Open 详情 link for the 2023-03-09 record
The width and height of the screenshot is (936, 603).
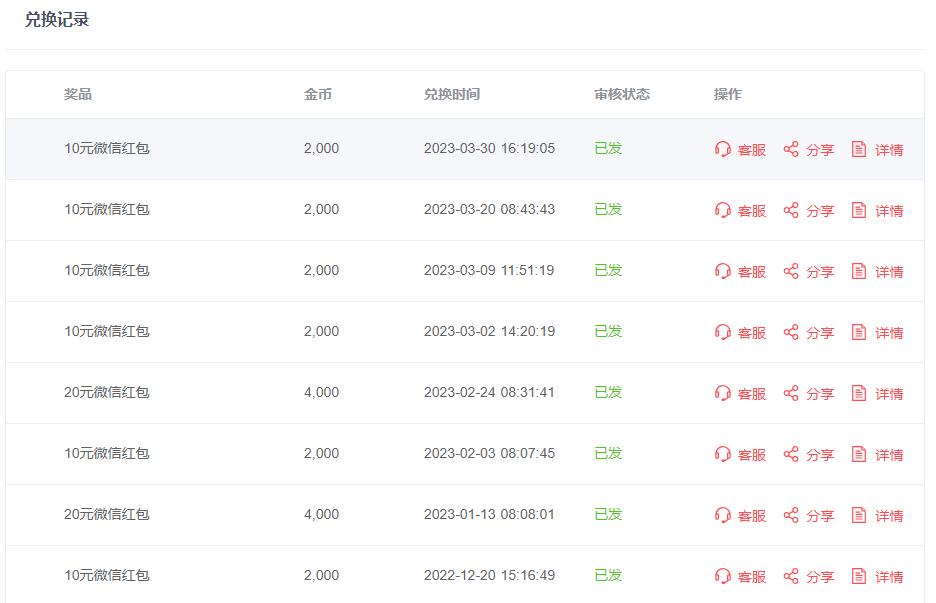[889, 272]
